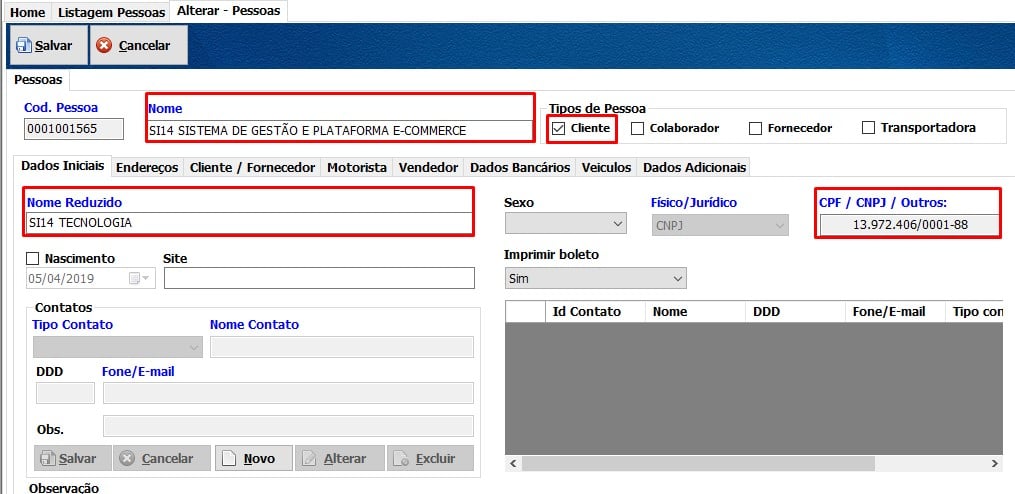
Task: Click the Fone/E-mail input field
Action: 288,393
